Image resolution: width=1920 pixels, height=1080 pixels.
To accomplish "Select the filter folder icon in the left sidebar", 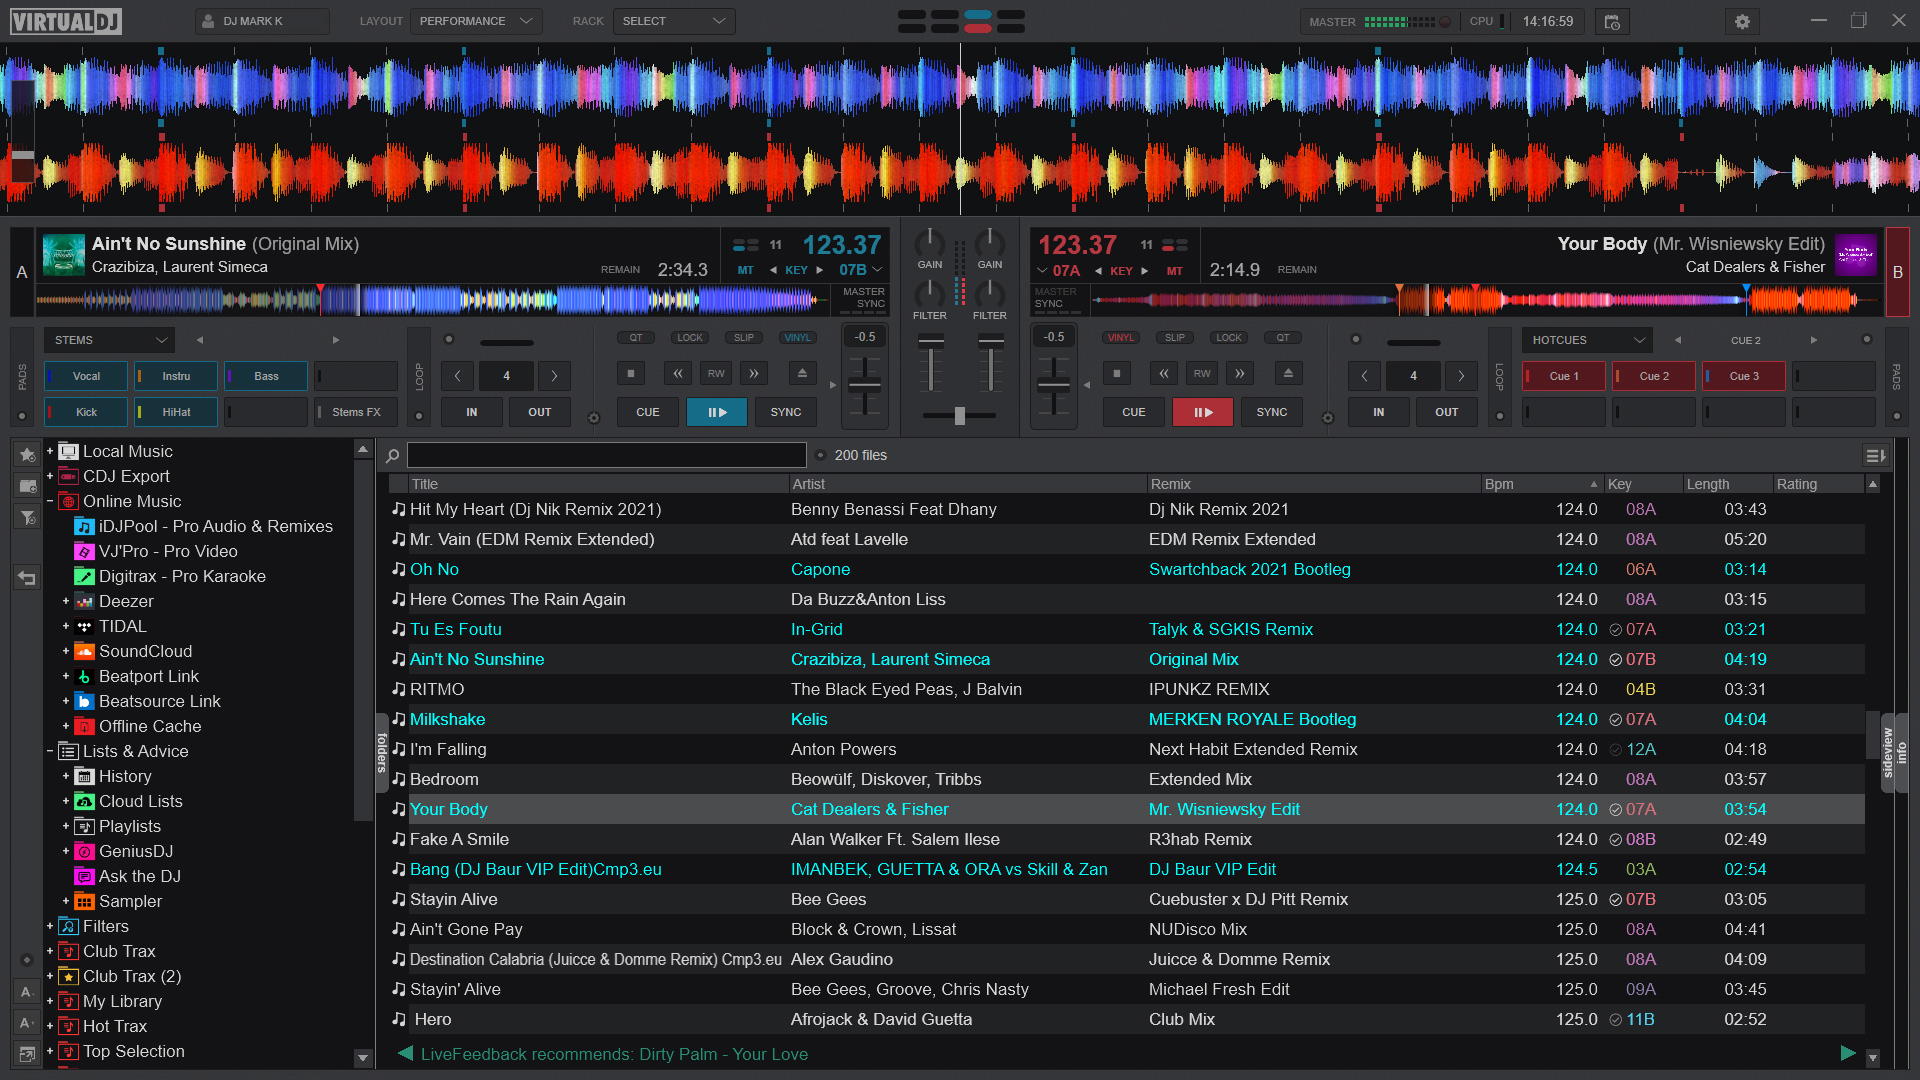I will pos(27,518).
